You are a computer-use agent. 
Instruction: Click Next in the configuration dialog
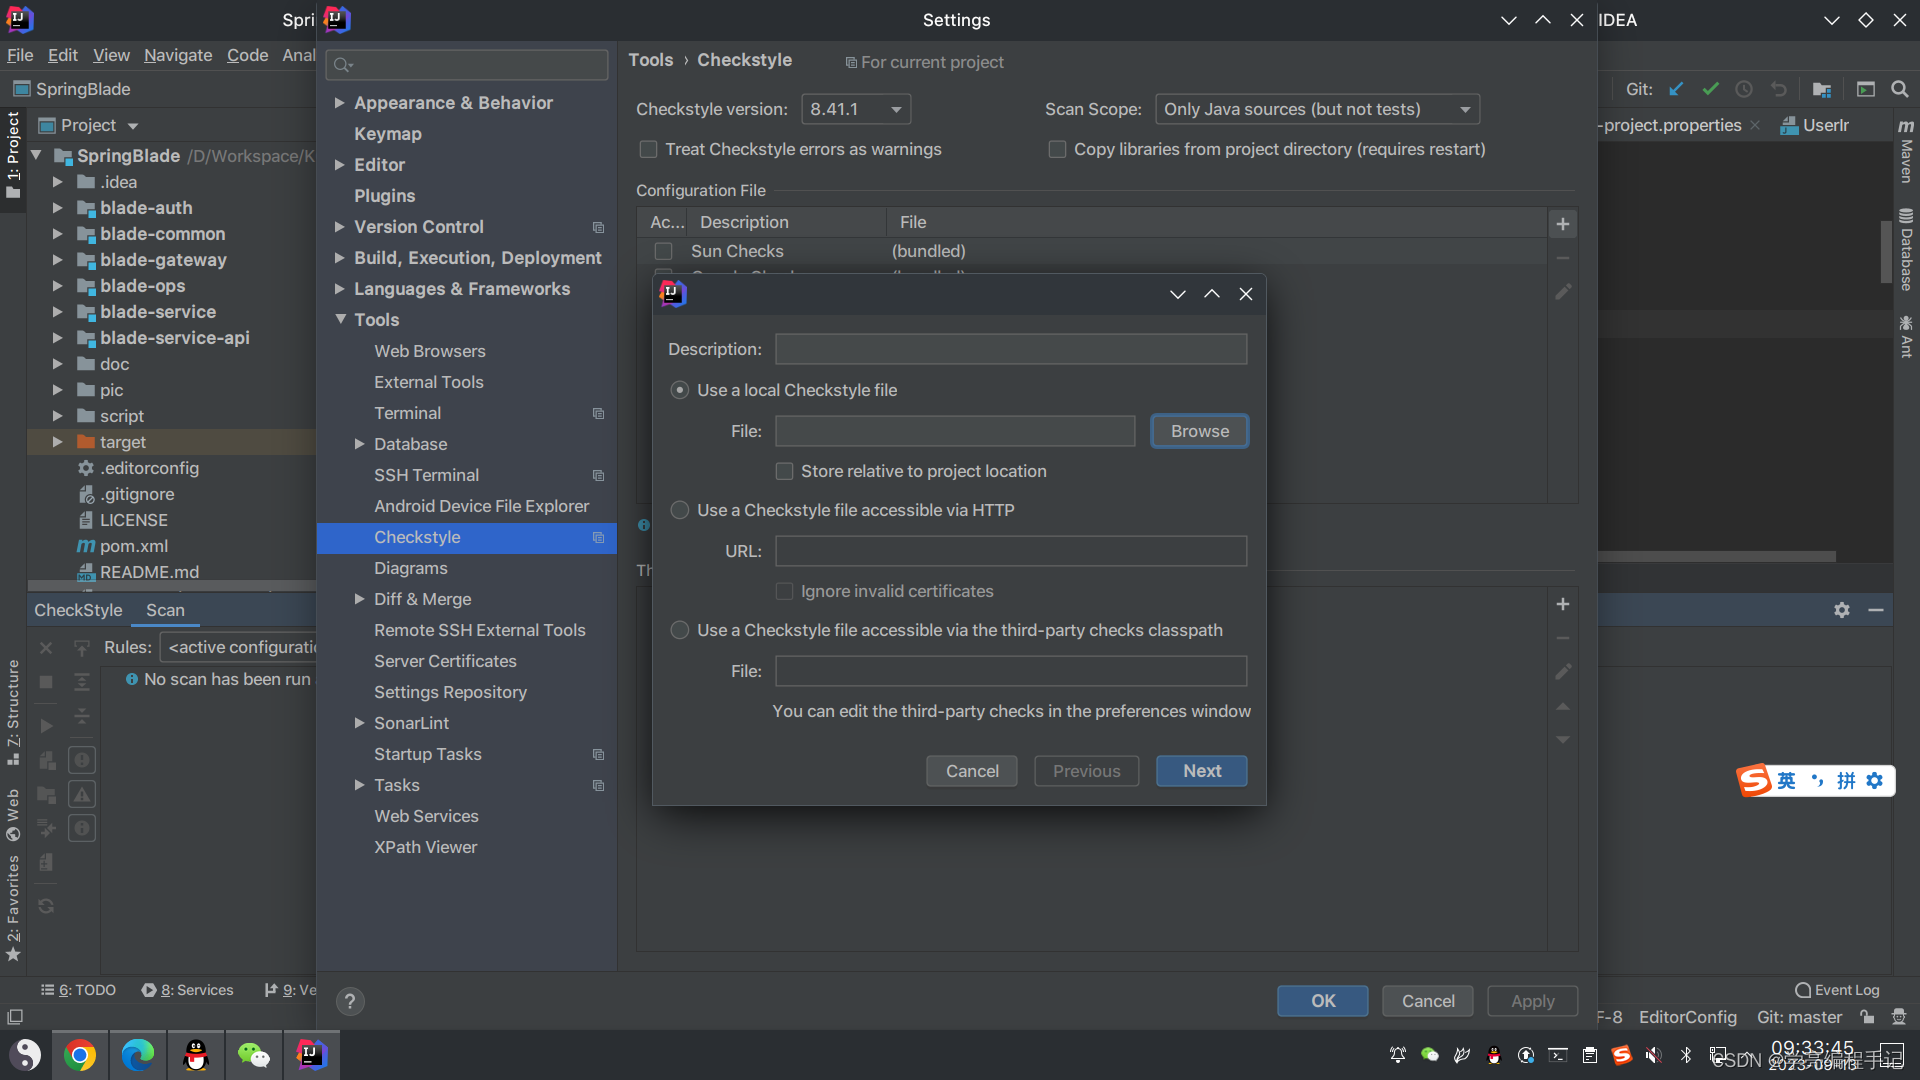(x=1202, y=771)
